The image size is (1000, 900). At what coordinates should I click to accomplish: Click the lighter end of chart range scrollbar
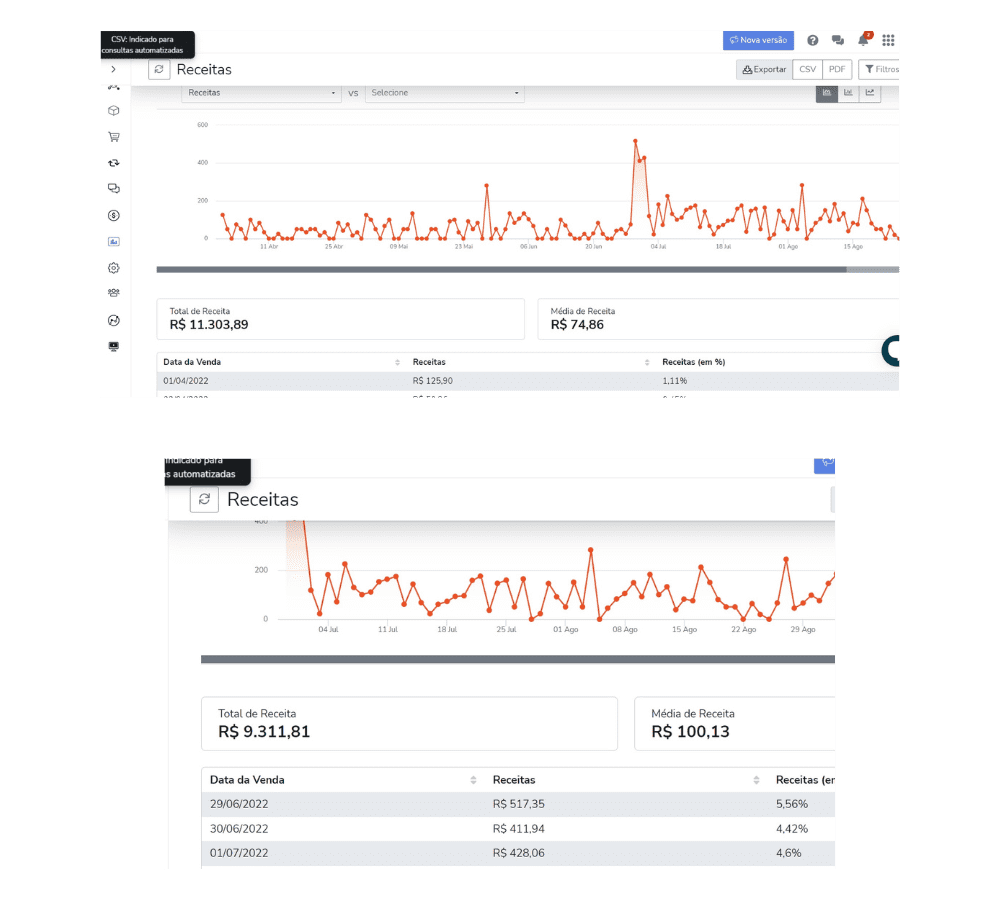pos(872,269)
